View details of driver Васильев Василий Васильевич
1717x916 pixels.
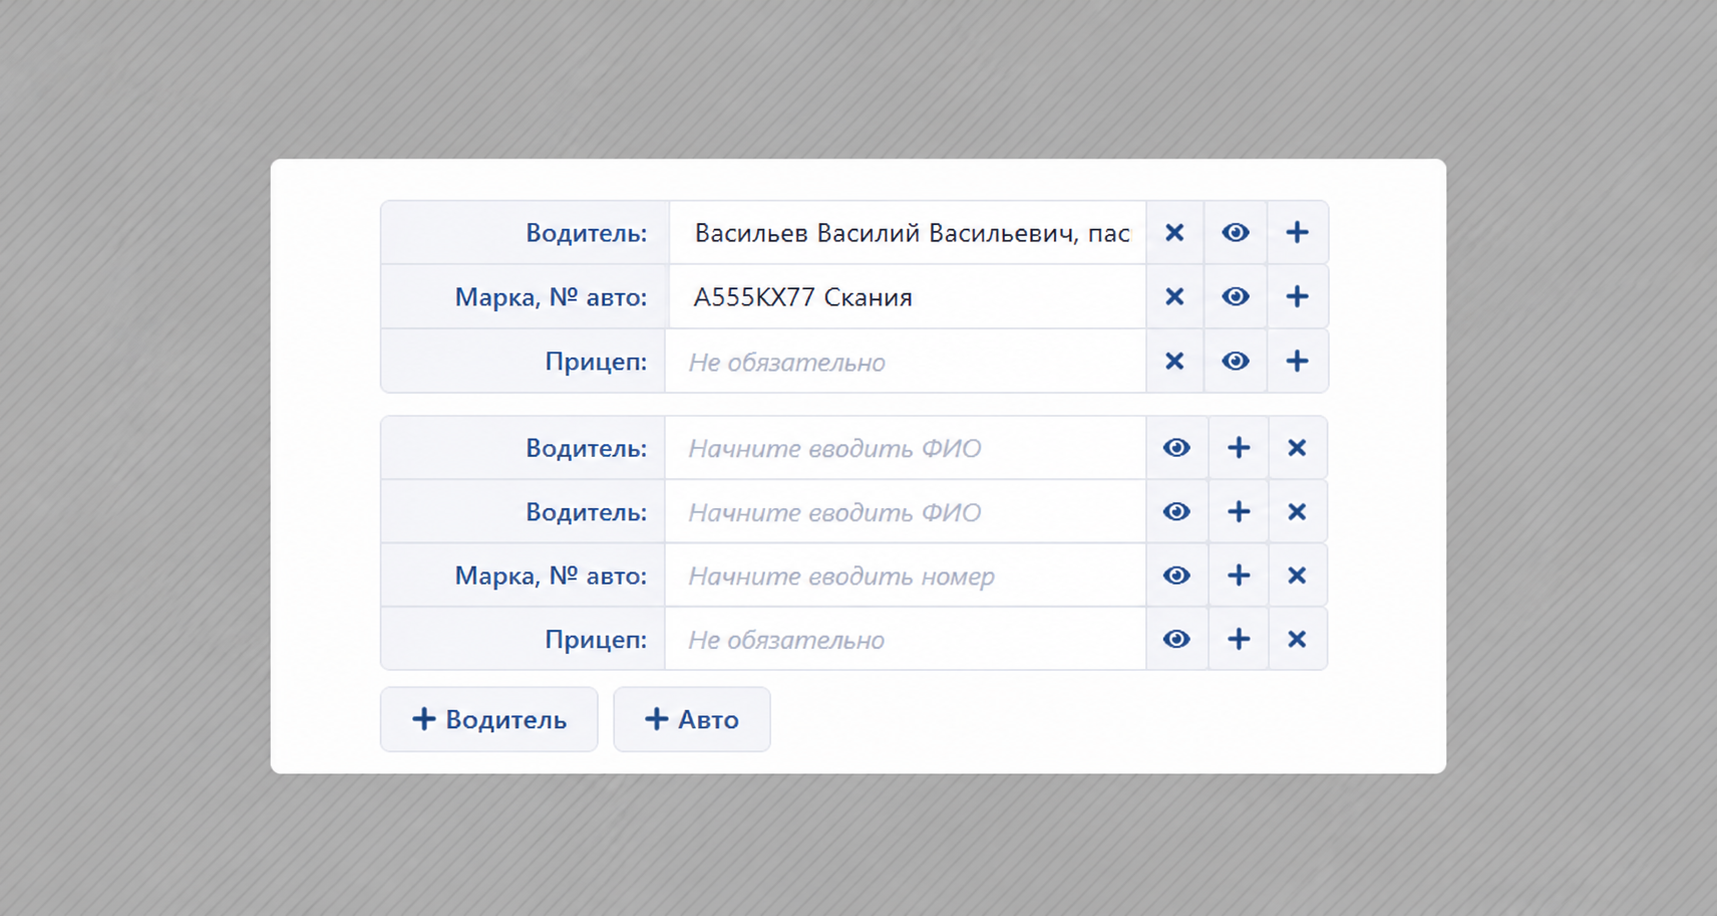[1236, 233]
